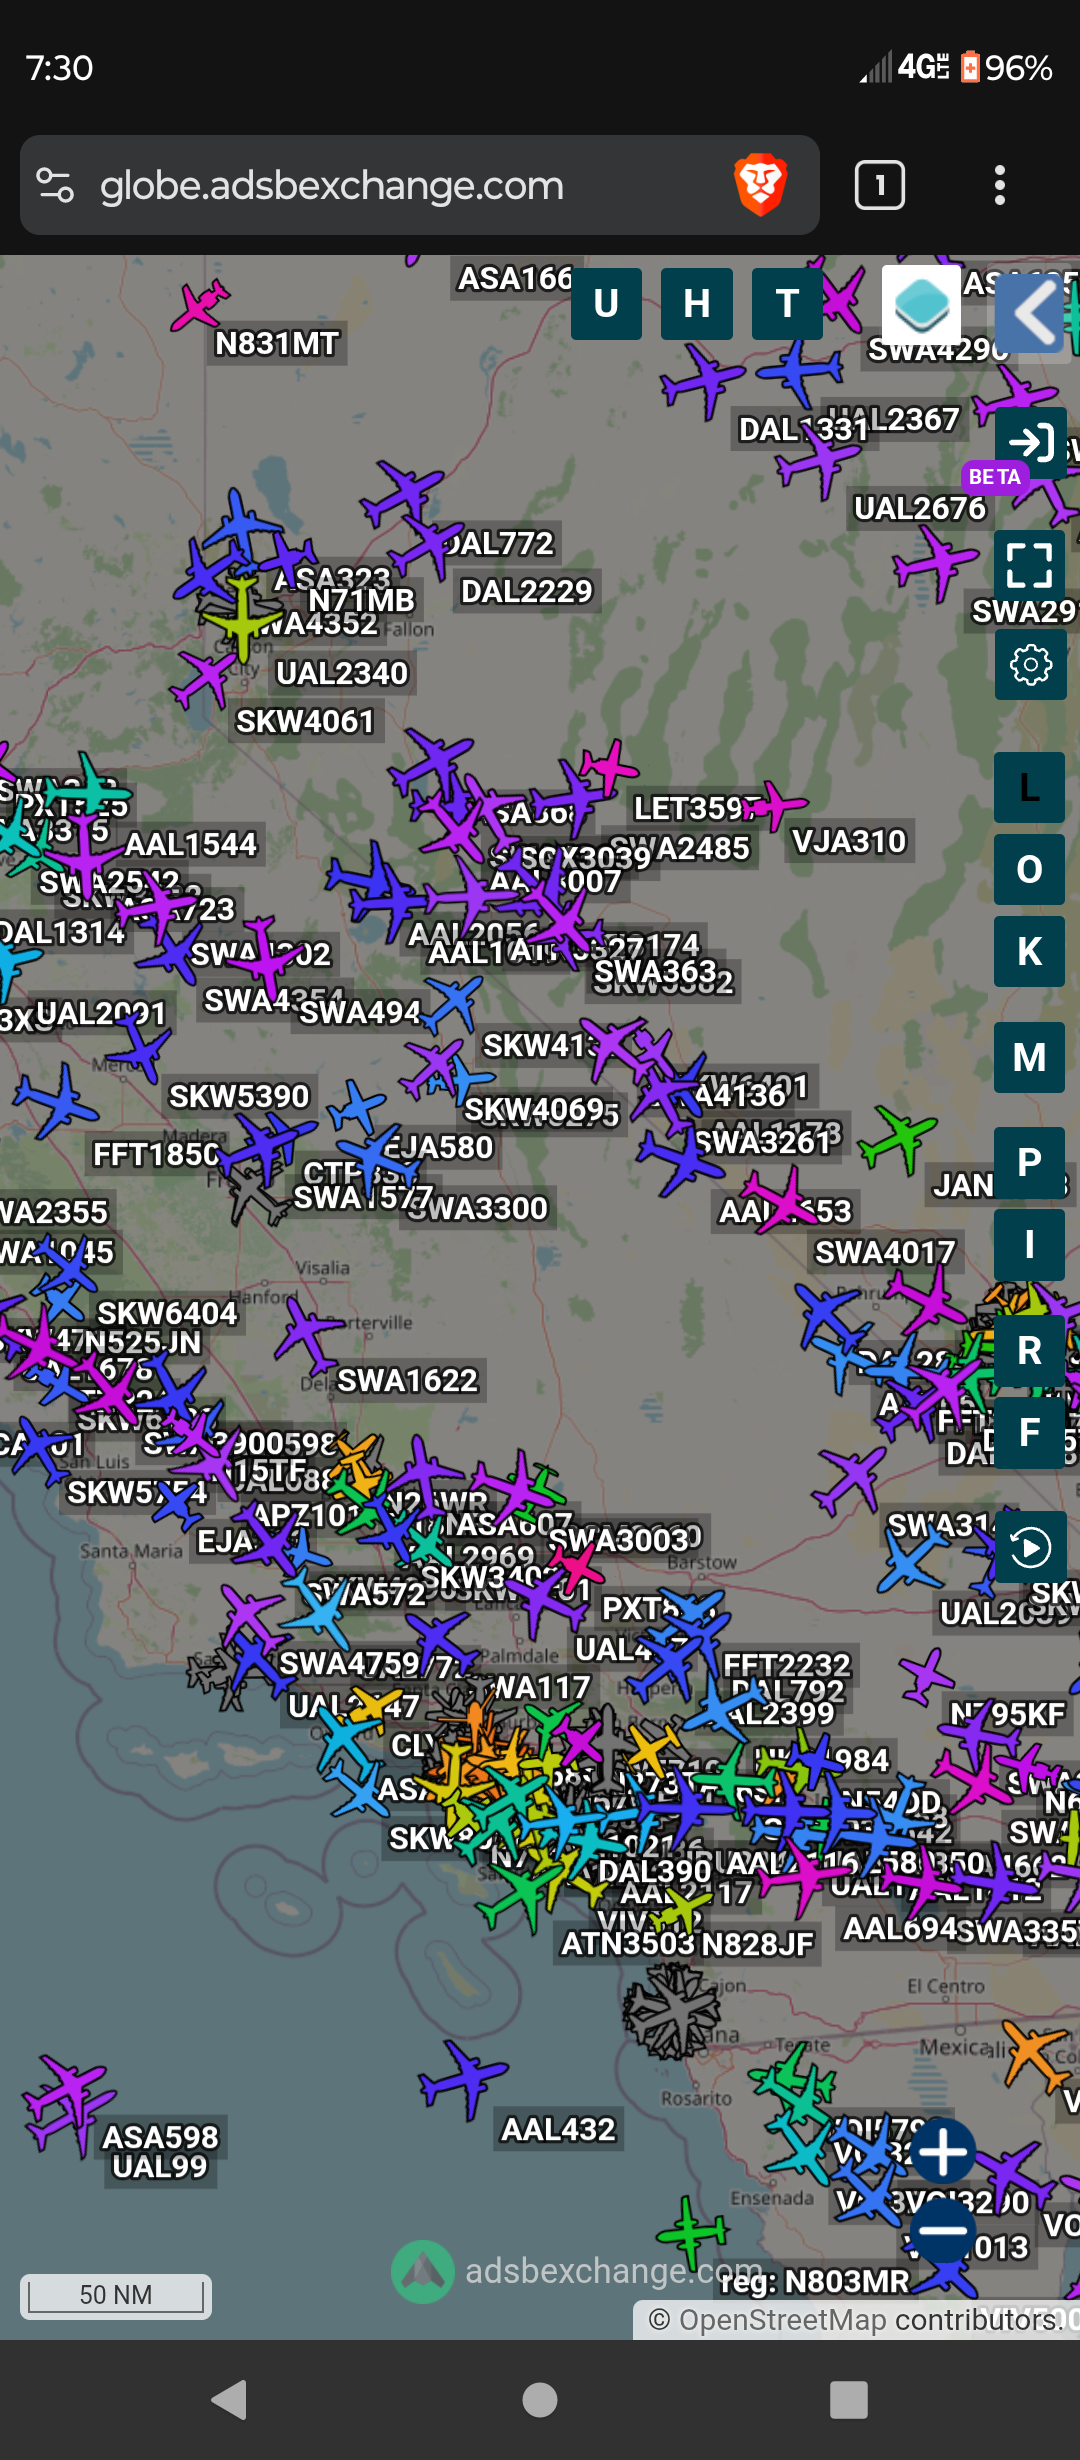Select aircraft label ASA166
This screenshot has width=1080, height=2460.
click(514, 279)
